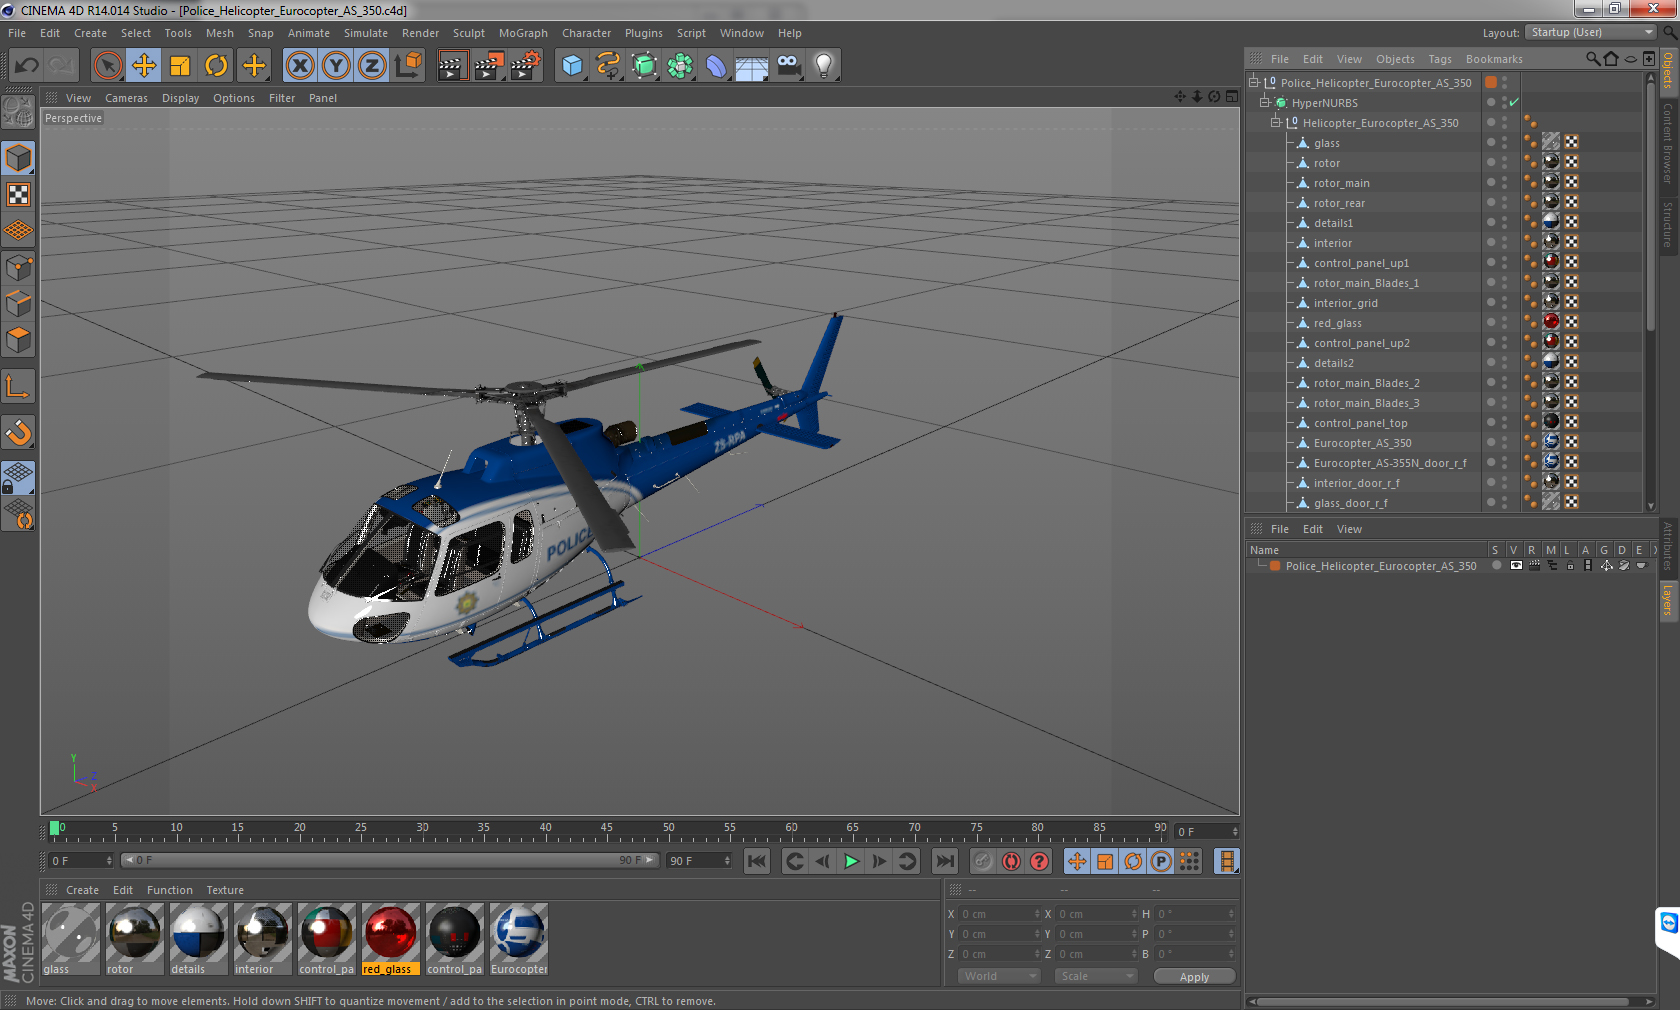Image resolution: width=1680 pixels, height=1010 pixels.
Task: Open the viewport Cameras menu
Action: pos(126,98)
